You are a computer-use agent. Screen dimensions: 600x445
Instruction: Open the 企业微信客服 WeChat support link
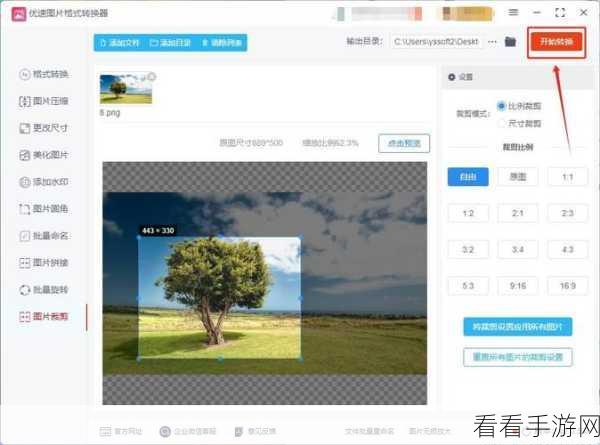click(x=188, y=432)
